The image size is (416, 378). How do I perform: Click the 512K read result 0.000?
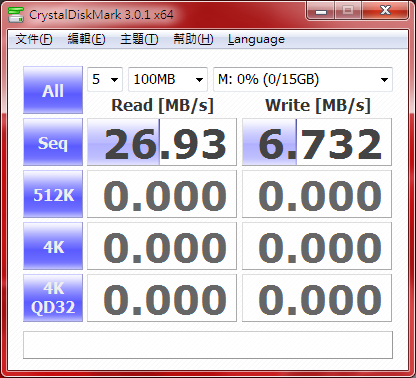tap(162, 194)
